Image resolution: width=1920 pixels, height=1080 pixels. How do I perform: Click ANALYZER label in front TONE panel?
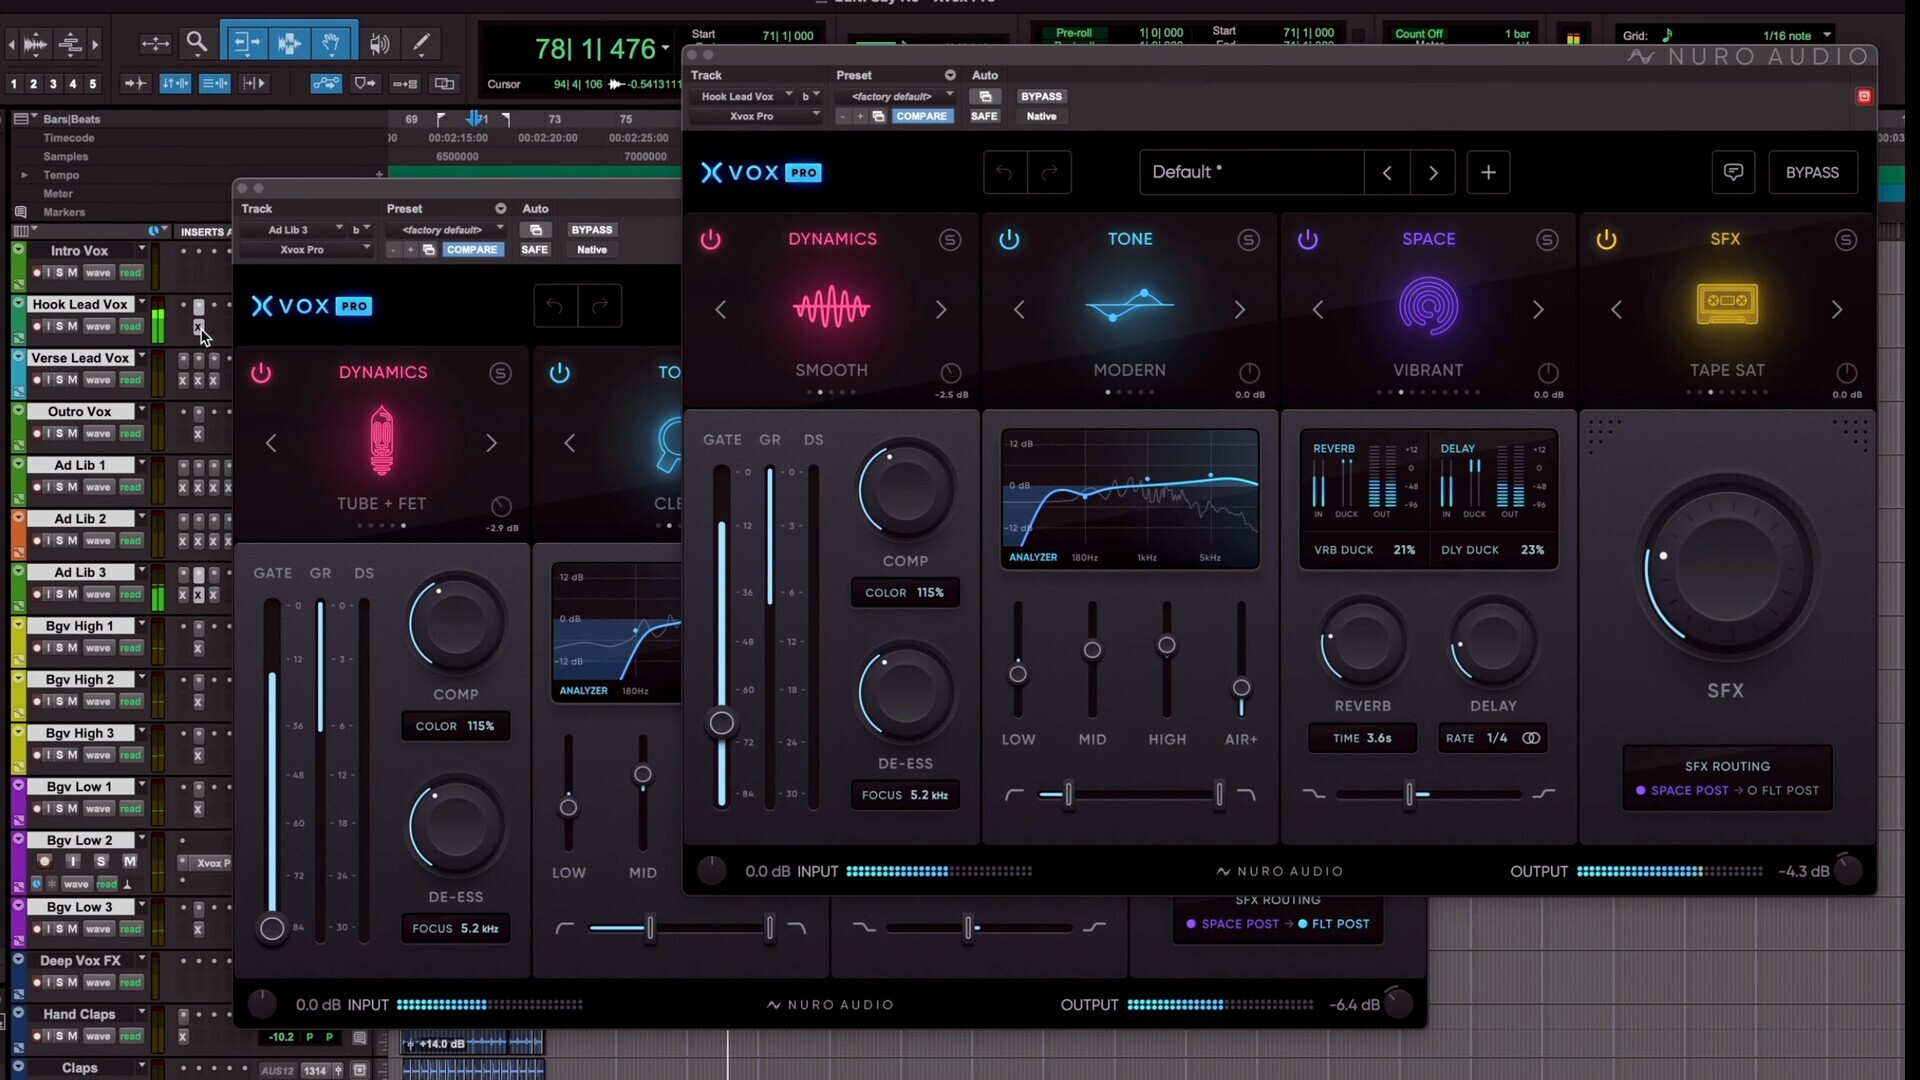[1033, 557]
